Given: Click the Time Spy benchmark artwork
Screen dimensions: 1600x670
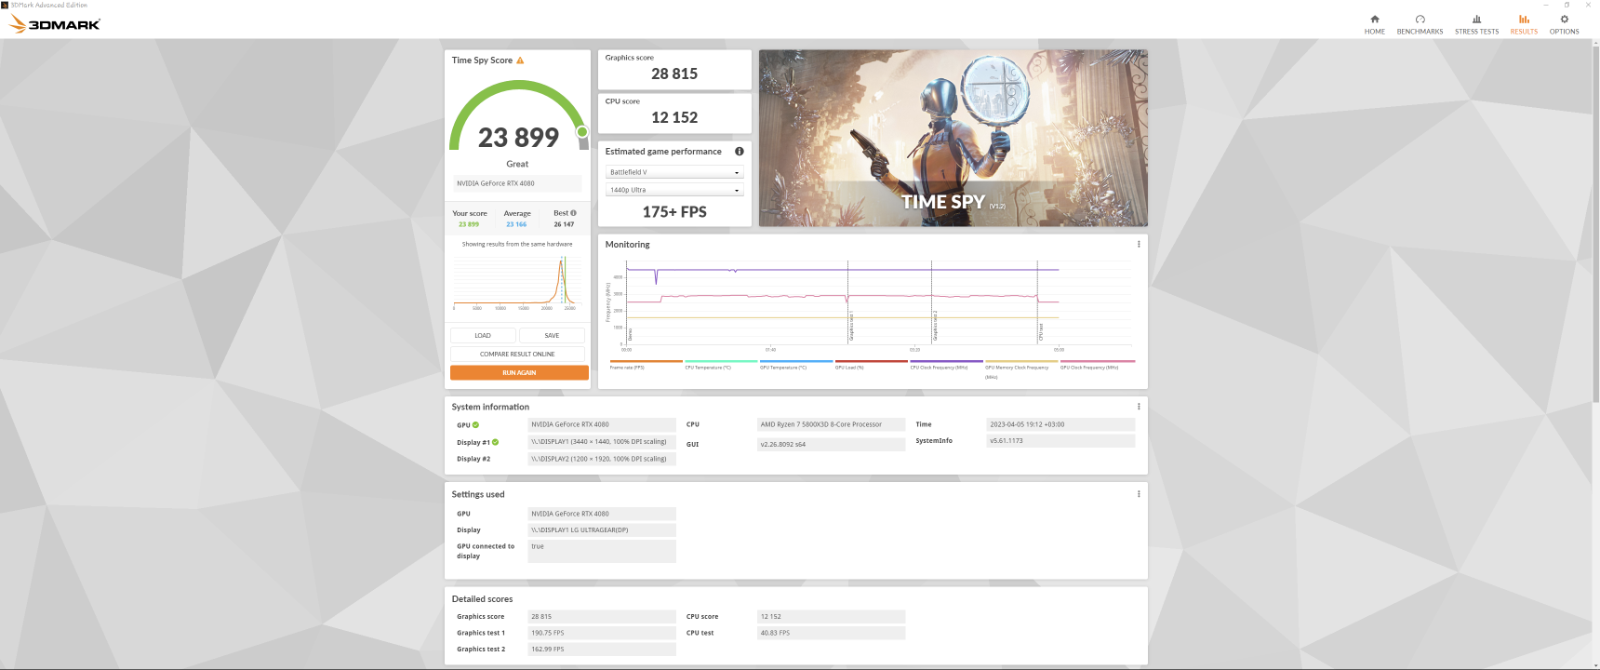Looking at the screenshot, I should [x=953, y=138].
